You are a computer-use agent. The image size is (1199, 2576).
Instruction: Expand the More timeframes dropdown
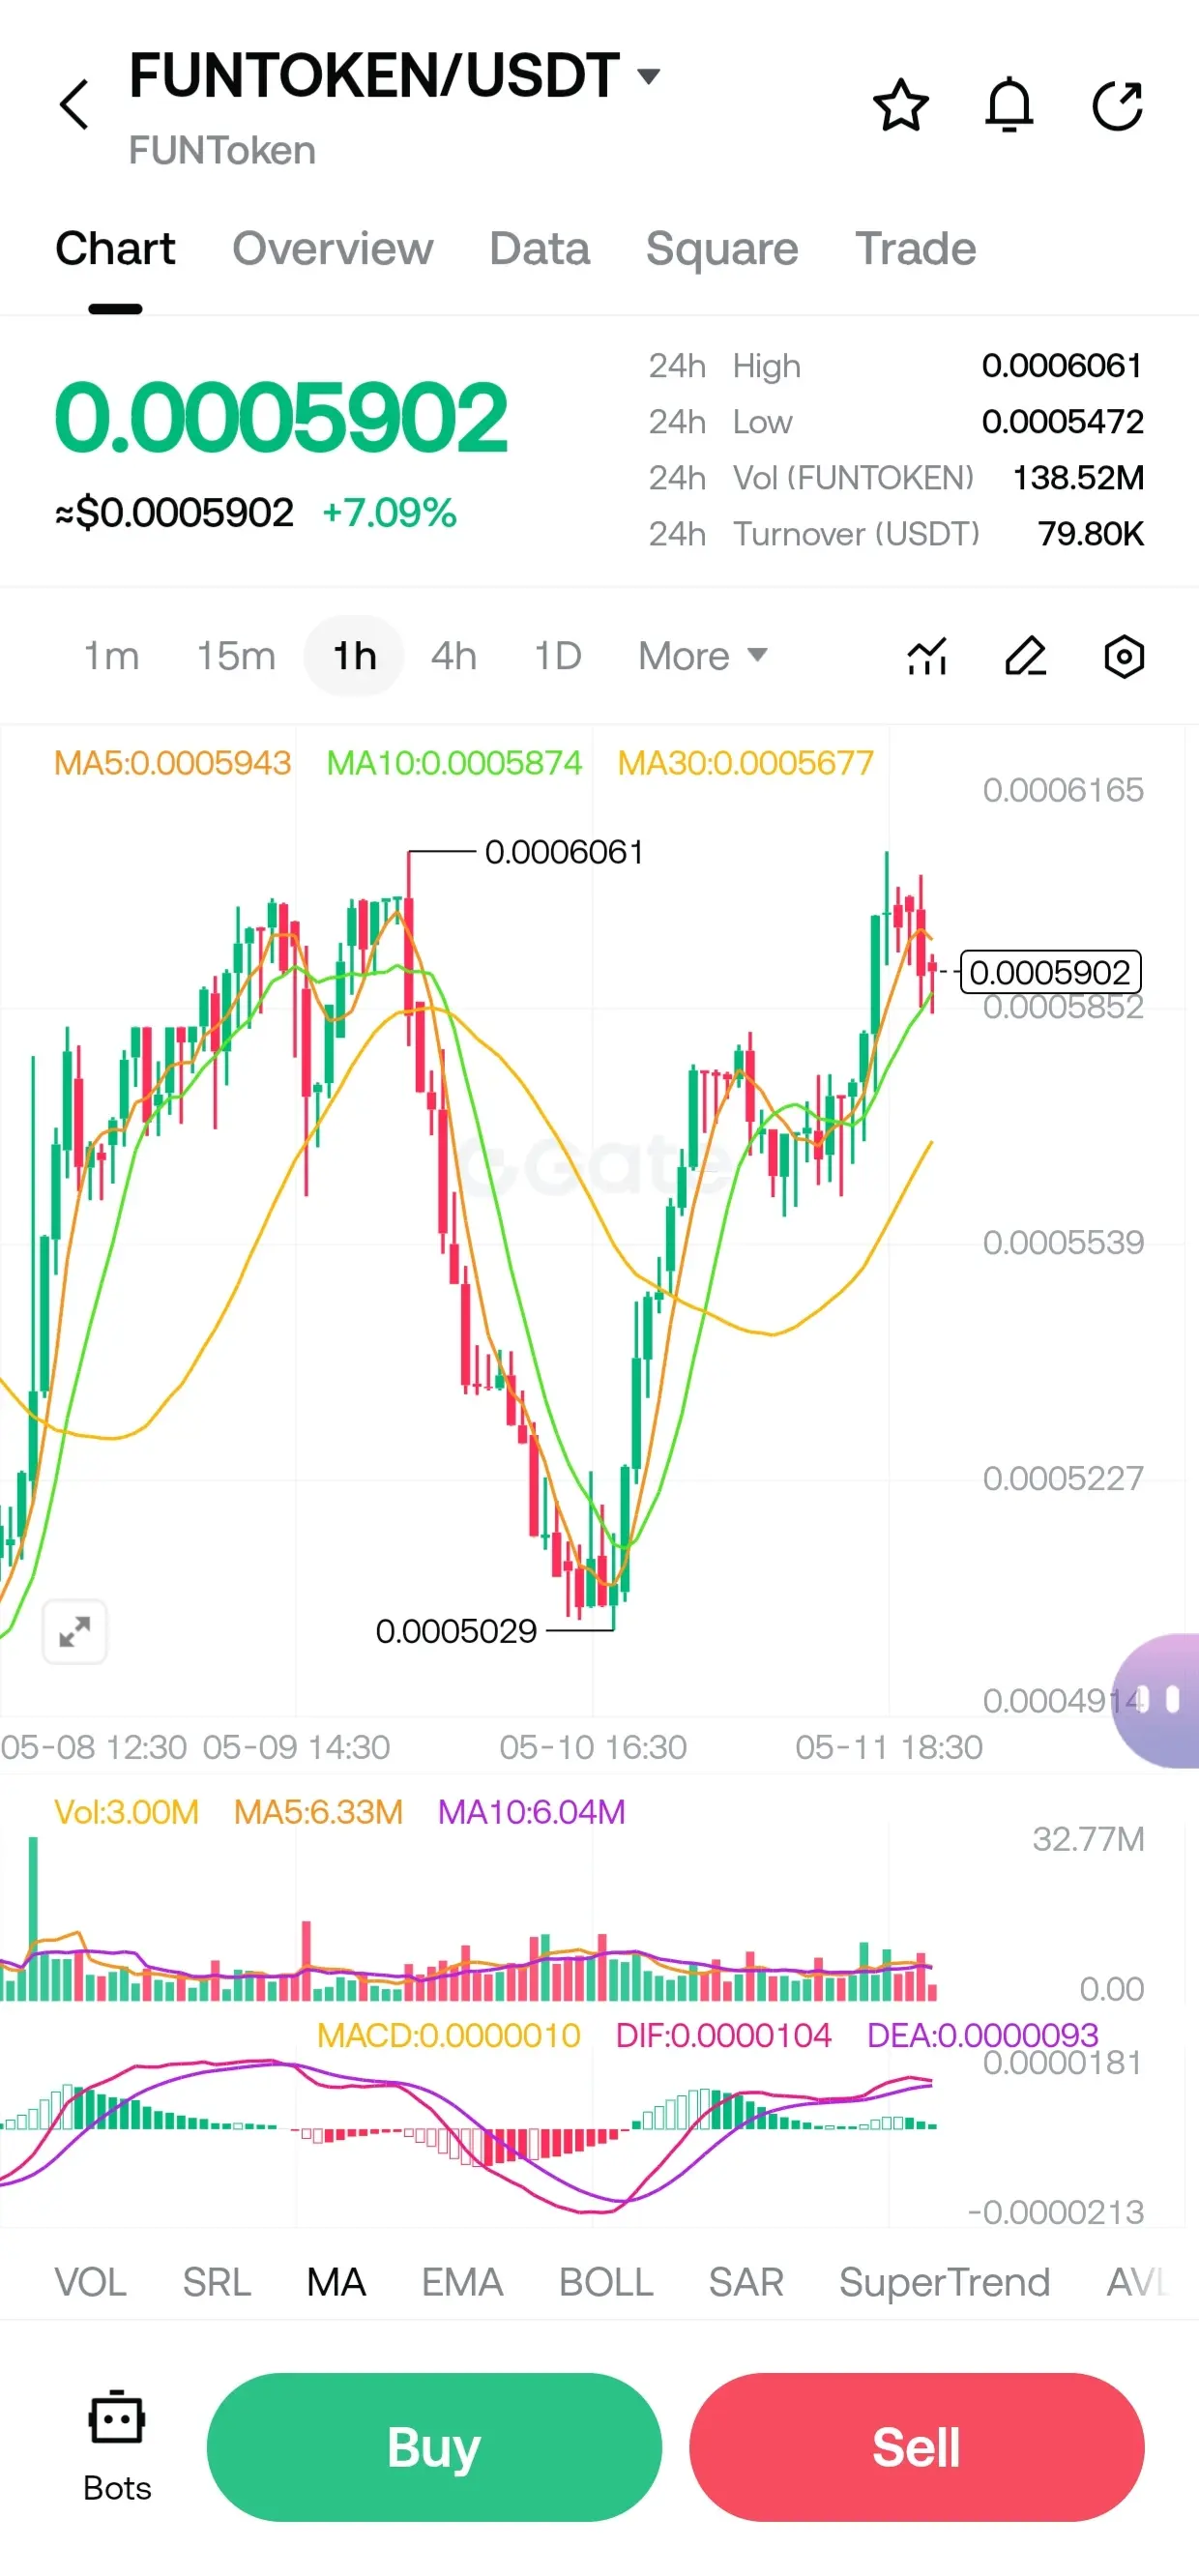pyautogui.click(x=702, y=656)
